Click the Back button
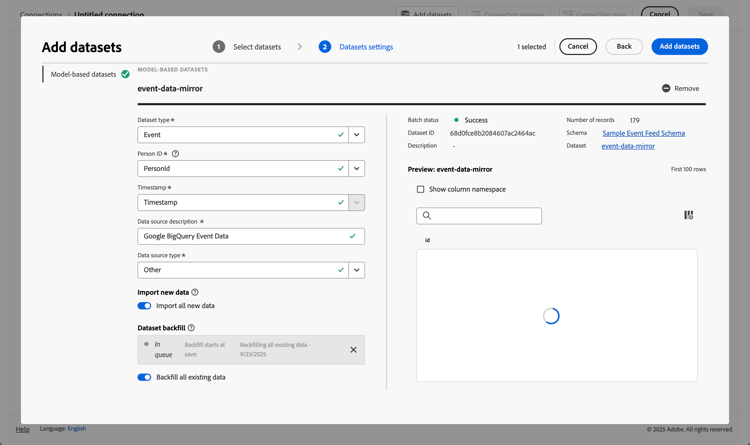This screenshot has width=750, height=445. click(x=623, y=47)
